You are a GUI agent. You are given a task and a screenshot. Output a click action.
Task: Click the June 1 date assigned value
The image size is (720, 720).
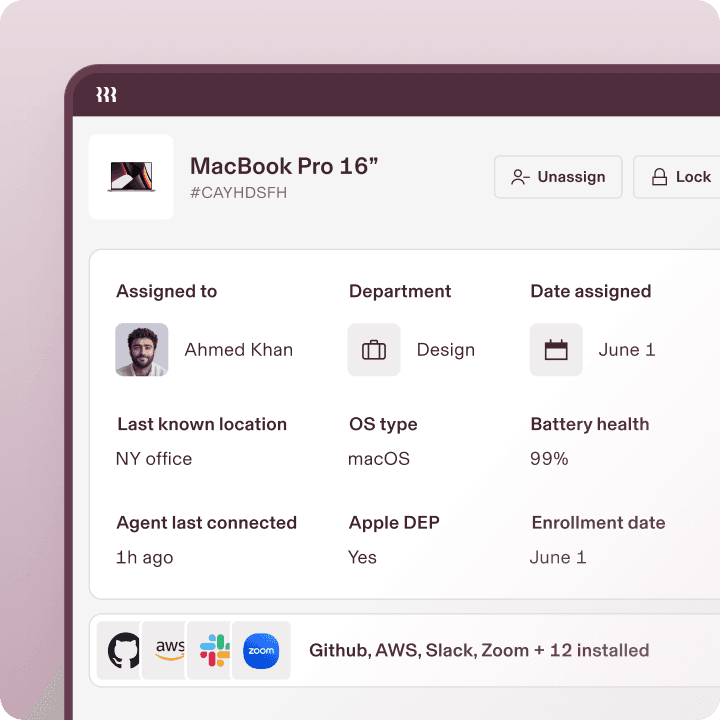[x=626, y=350]
